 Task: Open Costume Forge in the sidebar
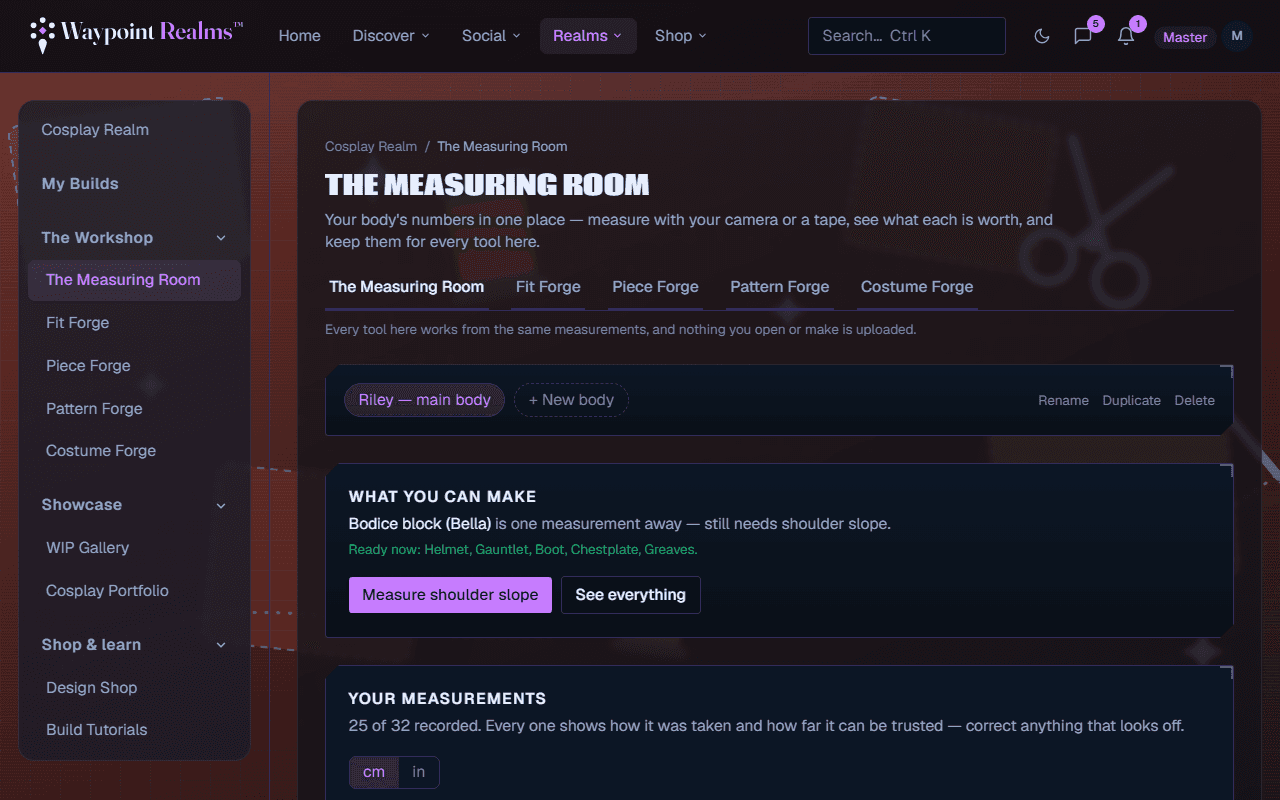pyautogui.click(x=135, y=451)
